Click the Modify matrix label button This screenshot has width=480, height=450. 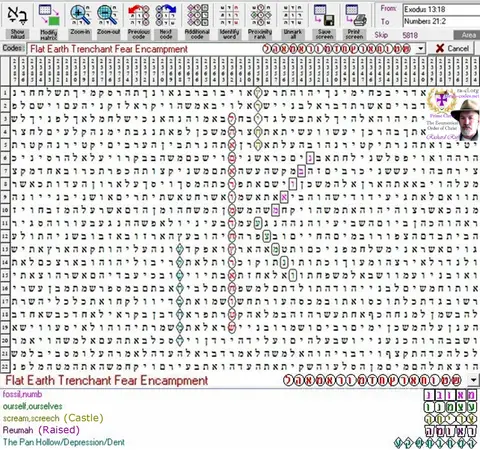click(49, 34)
